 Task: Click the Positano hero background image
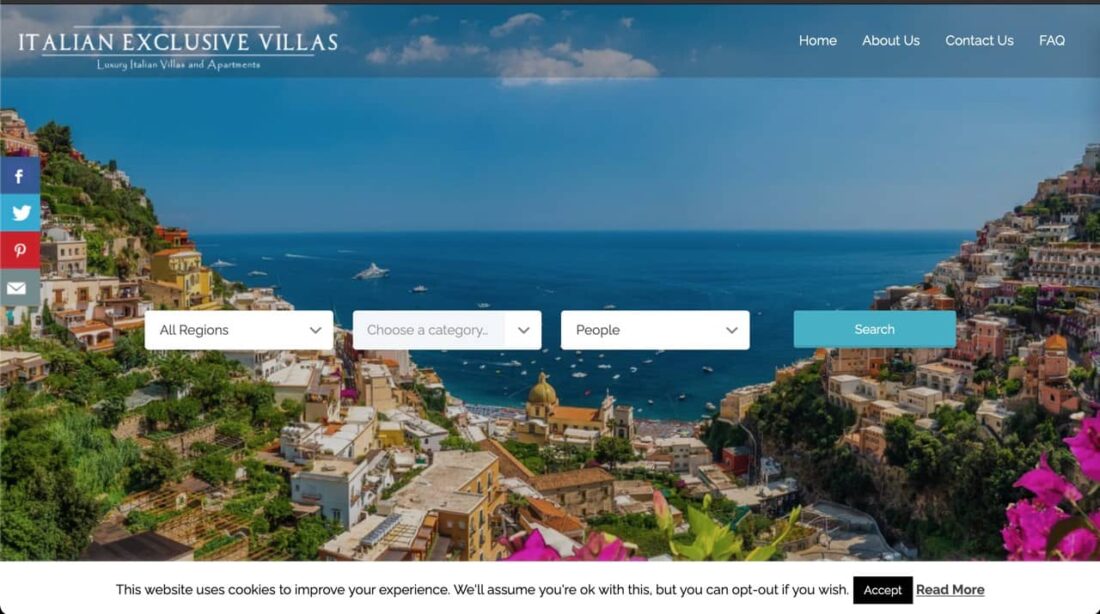point(550,175)
